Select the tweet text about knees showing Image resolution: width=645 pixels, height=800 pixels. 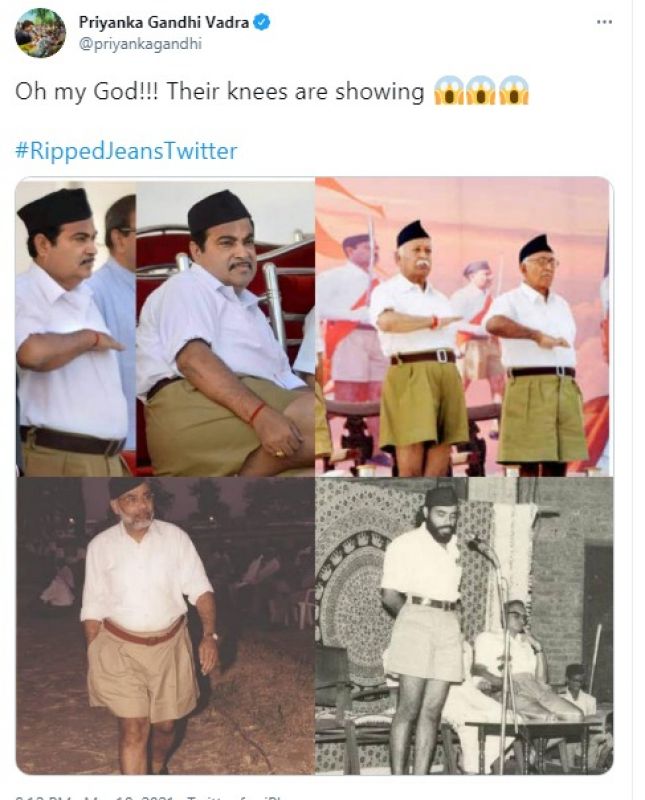coord(220,92)
